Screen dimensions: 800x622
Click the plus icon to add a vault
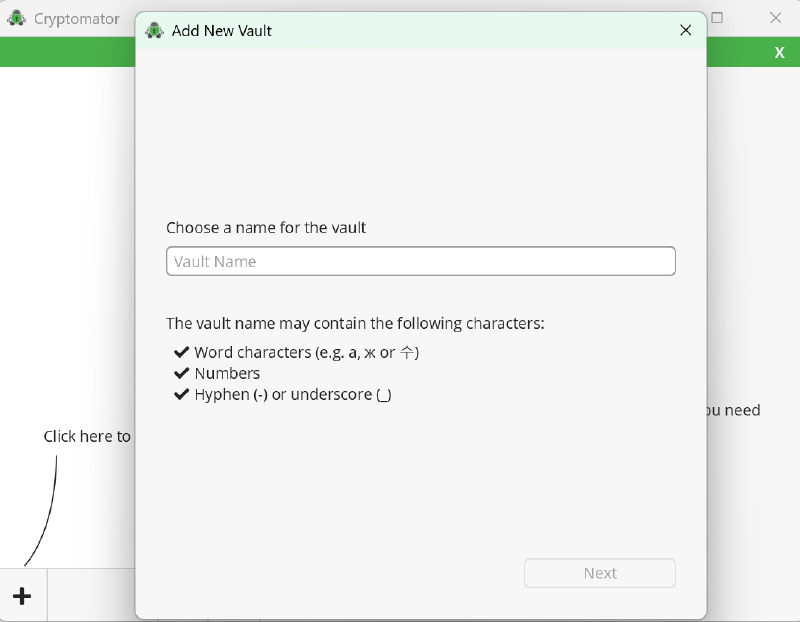click(22, 597)
